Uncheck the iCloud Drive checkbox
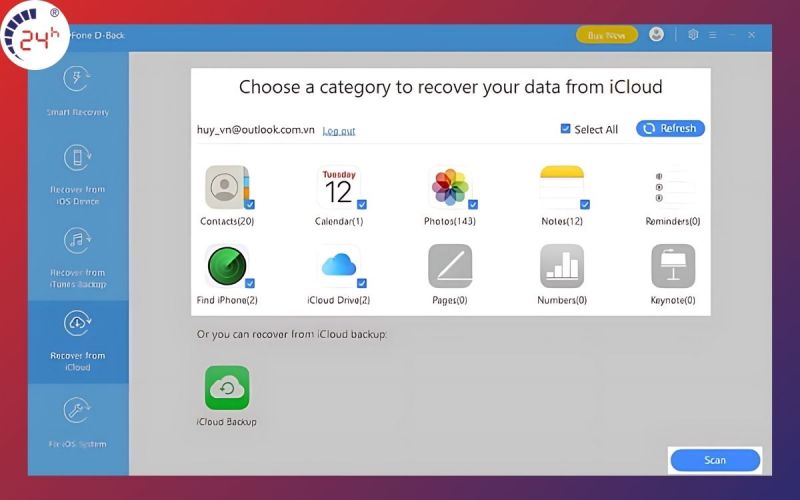Viewport: 800px width, 500px height. (362, 283)
